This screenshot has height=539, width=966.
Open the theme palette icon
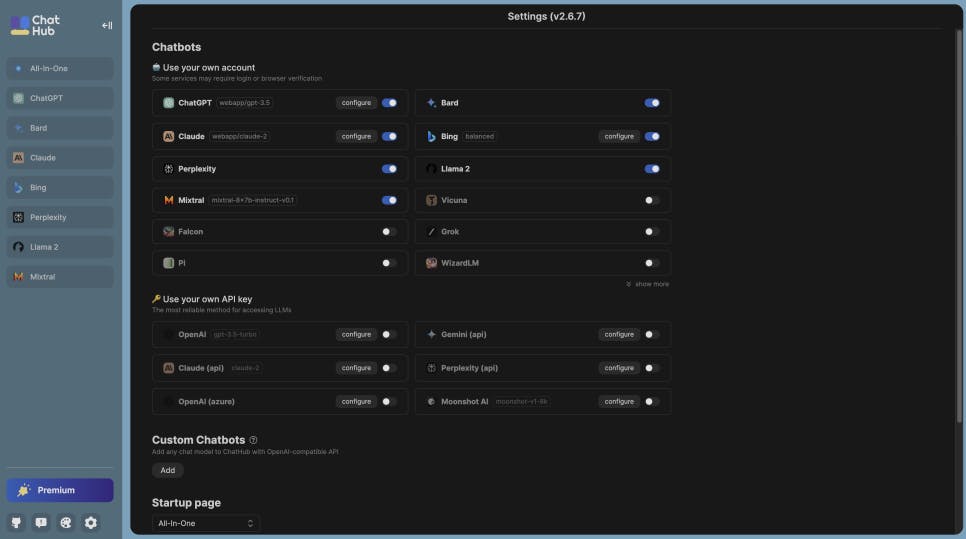coord(65,522)
